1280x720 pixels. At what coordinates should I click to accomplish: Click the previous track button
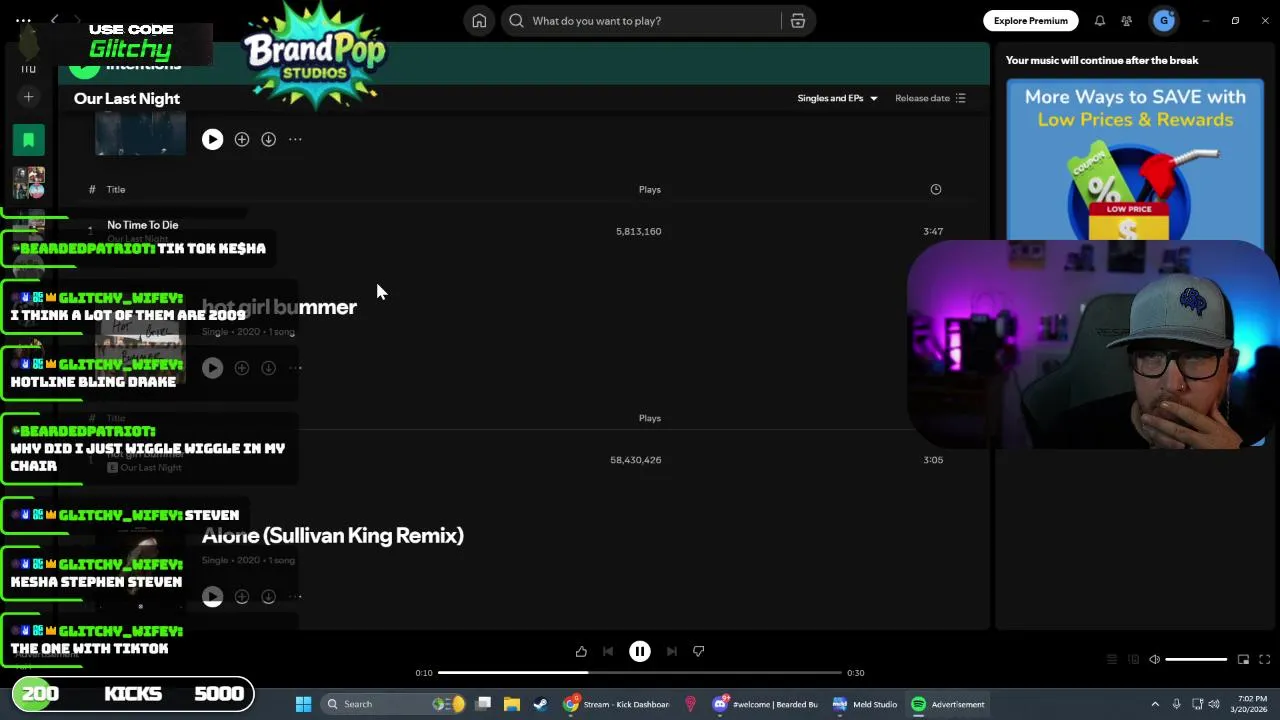(x=608, y=651)
